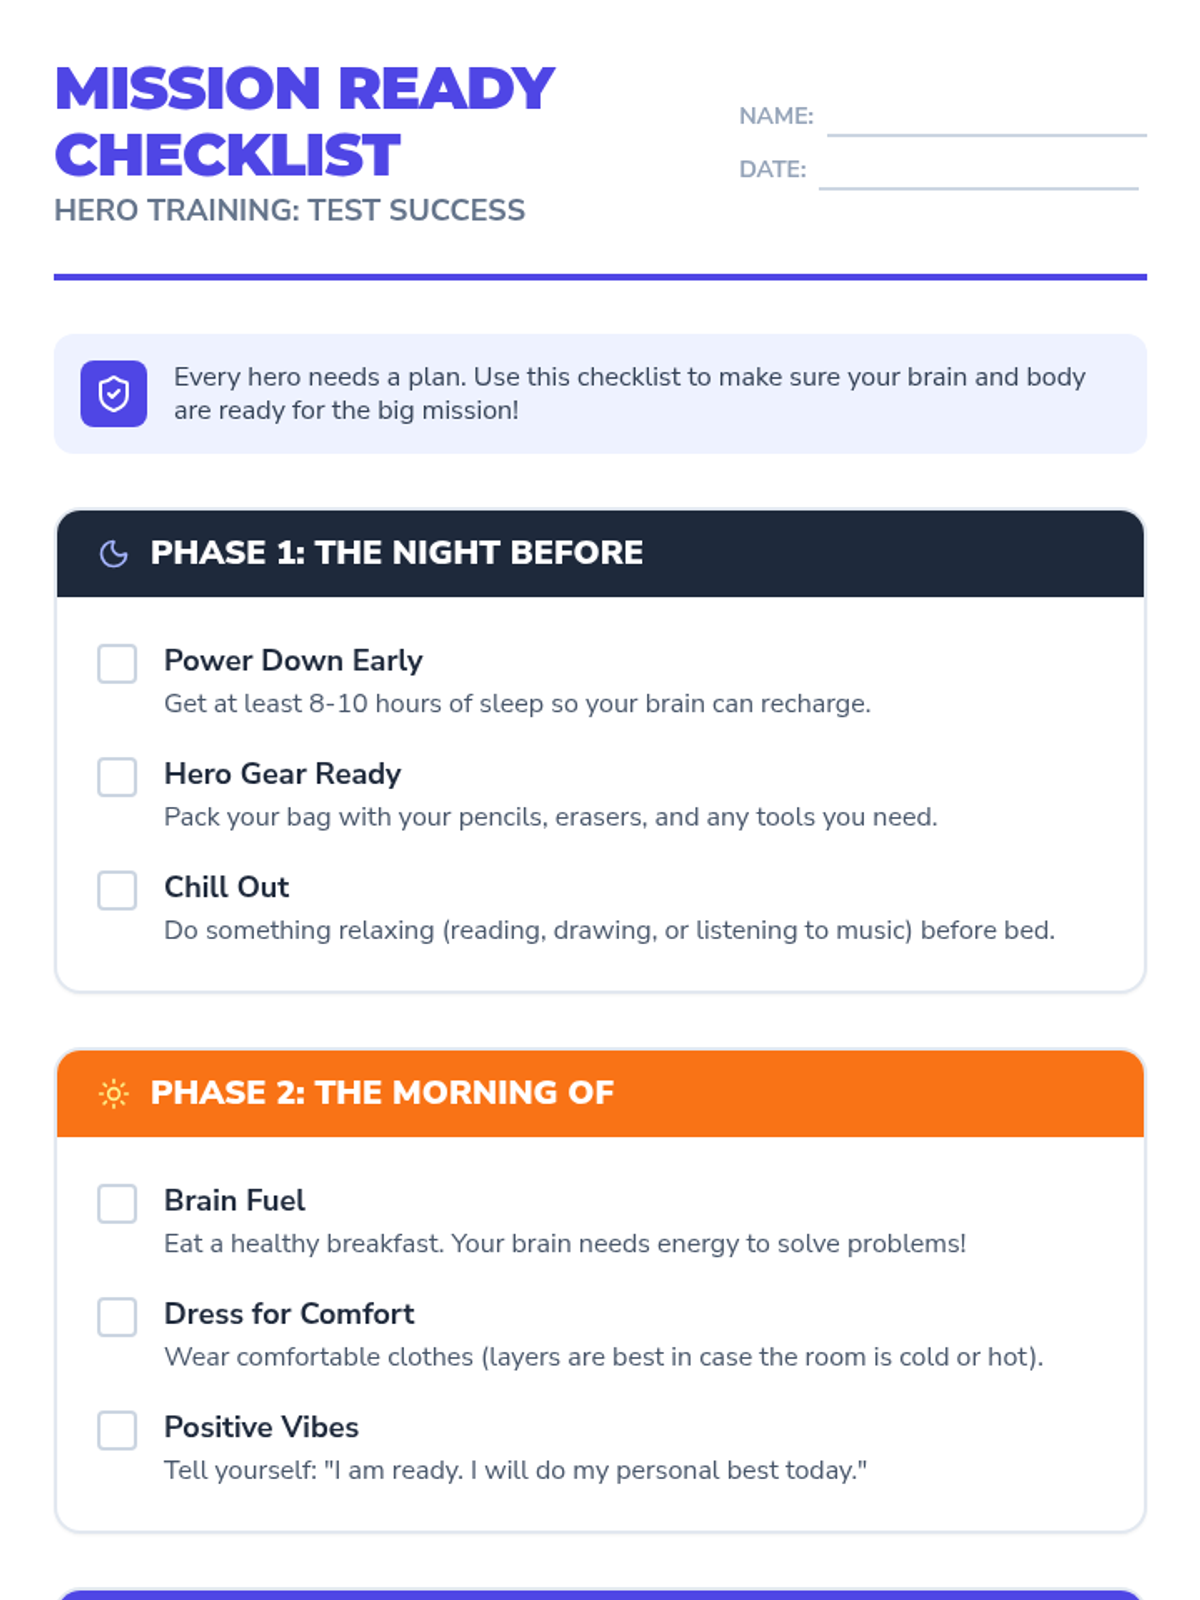Click the sun icon in Phase 2 header
This screenshot has width=1200, height=1600.
tap(114, 1093)
